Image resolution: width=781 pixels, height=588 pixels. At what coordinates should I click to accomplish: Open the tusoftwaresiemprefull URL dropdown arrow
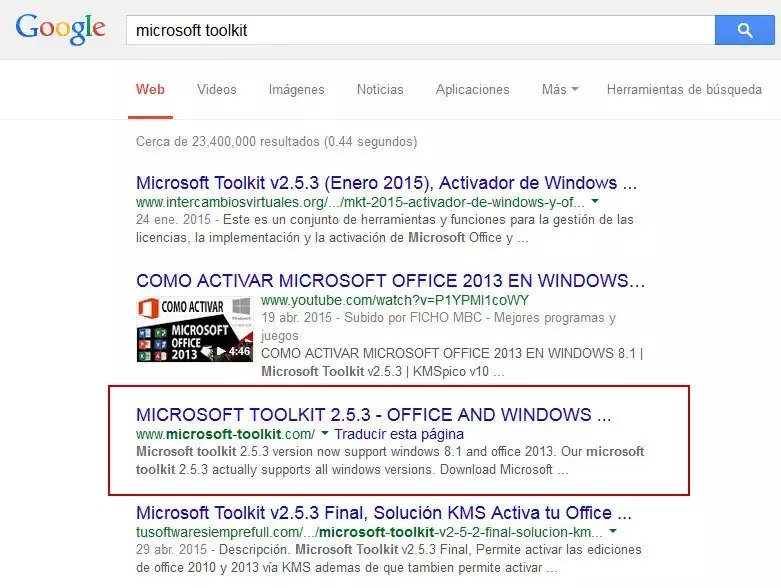(x=612, y=531)
